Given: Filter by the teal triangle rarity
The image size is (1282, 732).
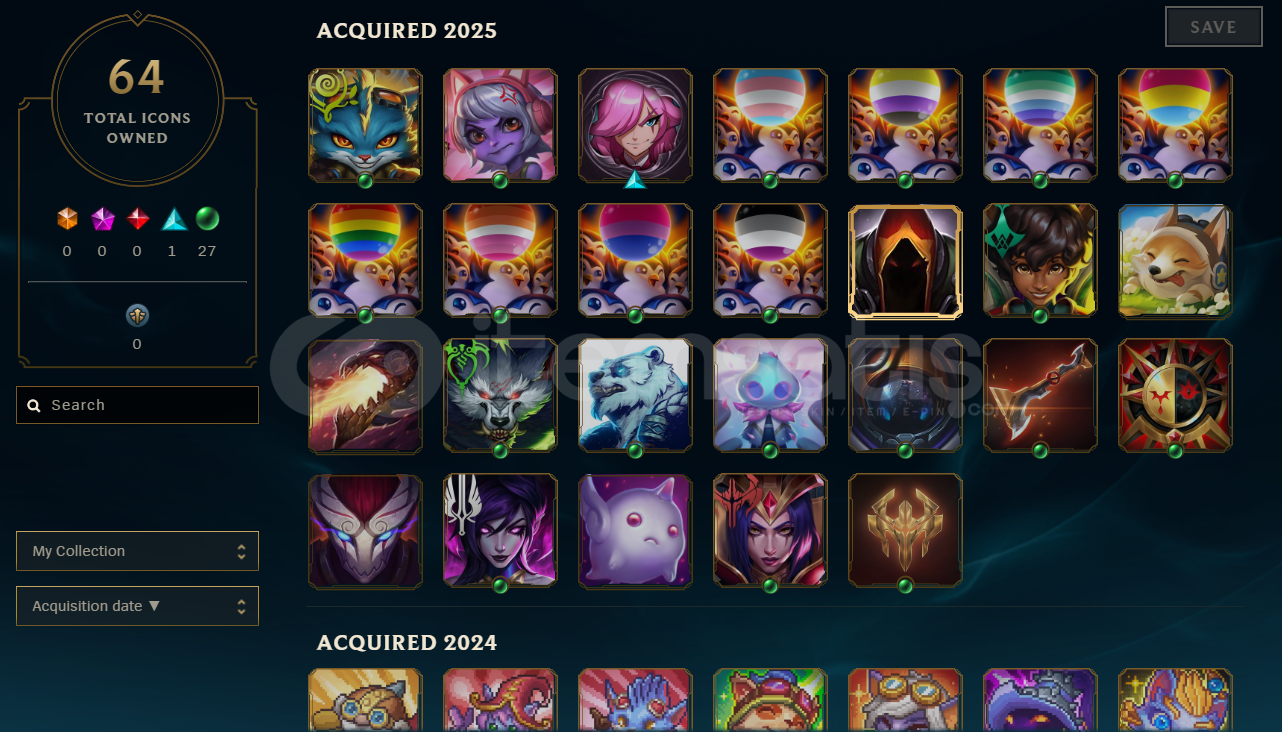Looking at the screenshot, I should [x=174, y=219].
